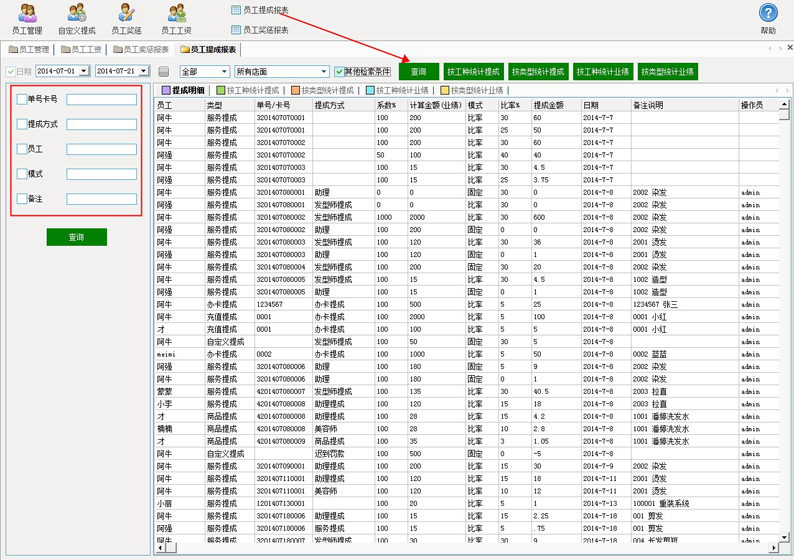Click the 帮助 help icon

(x=768, y=19)
